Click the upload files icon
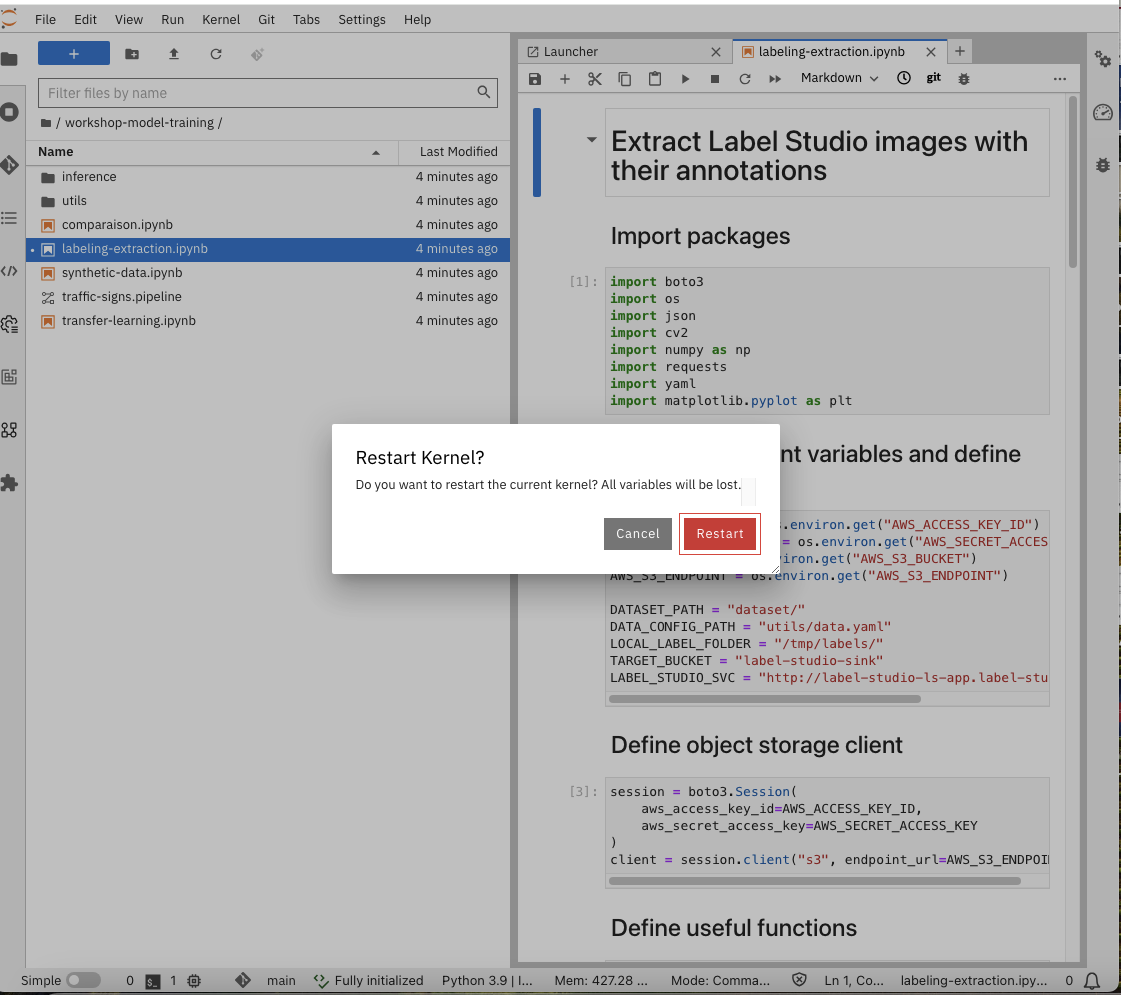 174,54
